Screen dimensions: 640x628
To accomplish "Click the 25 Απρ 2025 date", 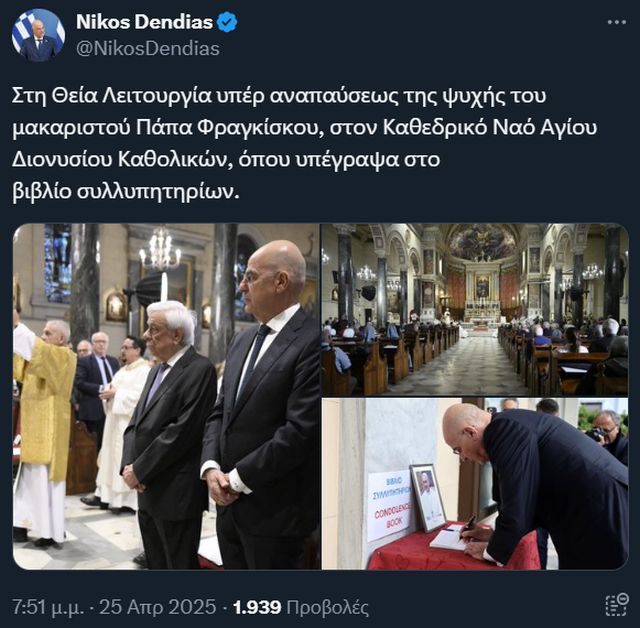I will pyautogui.click(x=158, y=607).
